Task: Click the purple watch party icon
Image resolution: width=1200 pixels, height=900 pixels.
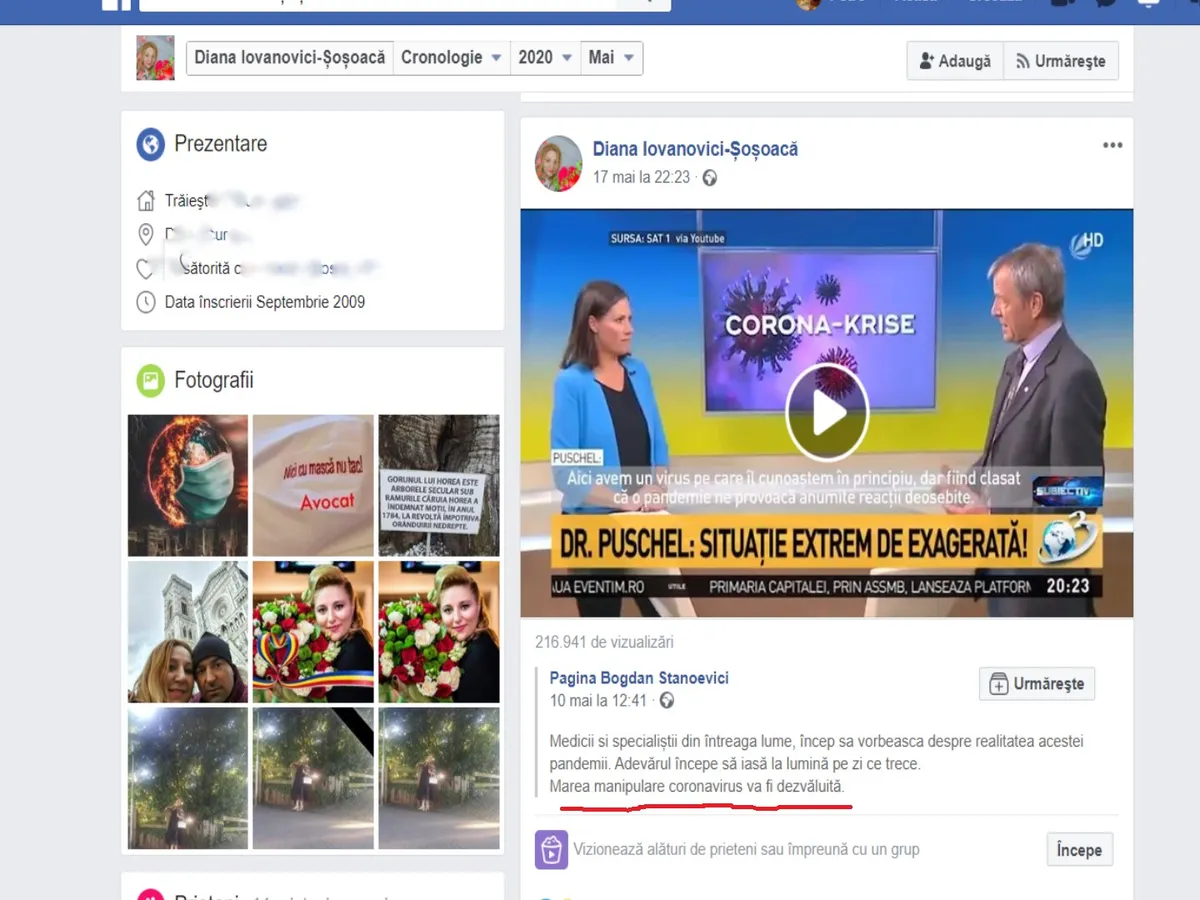Action: pyautogui.click(x=551, y=849)
